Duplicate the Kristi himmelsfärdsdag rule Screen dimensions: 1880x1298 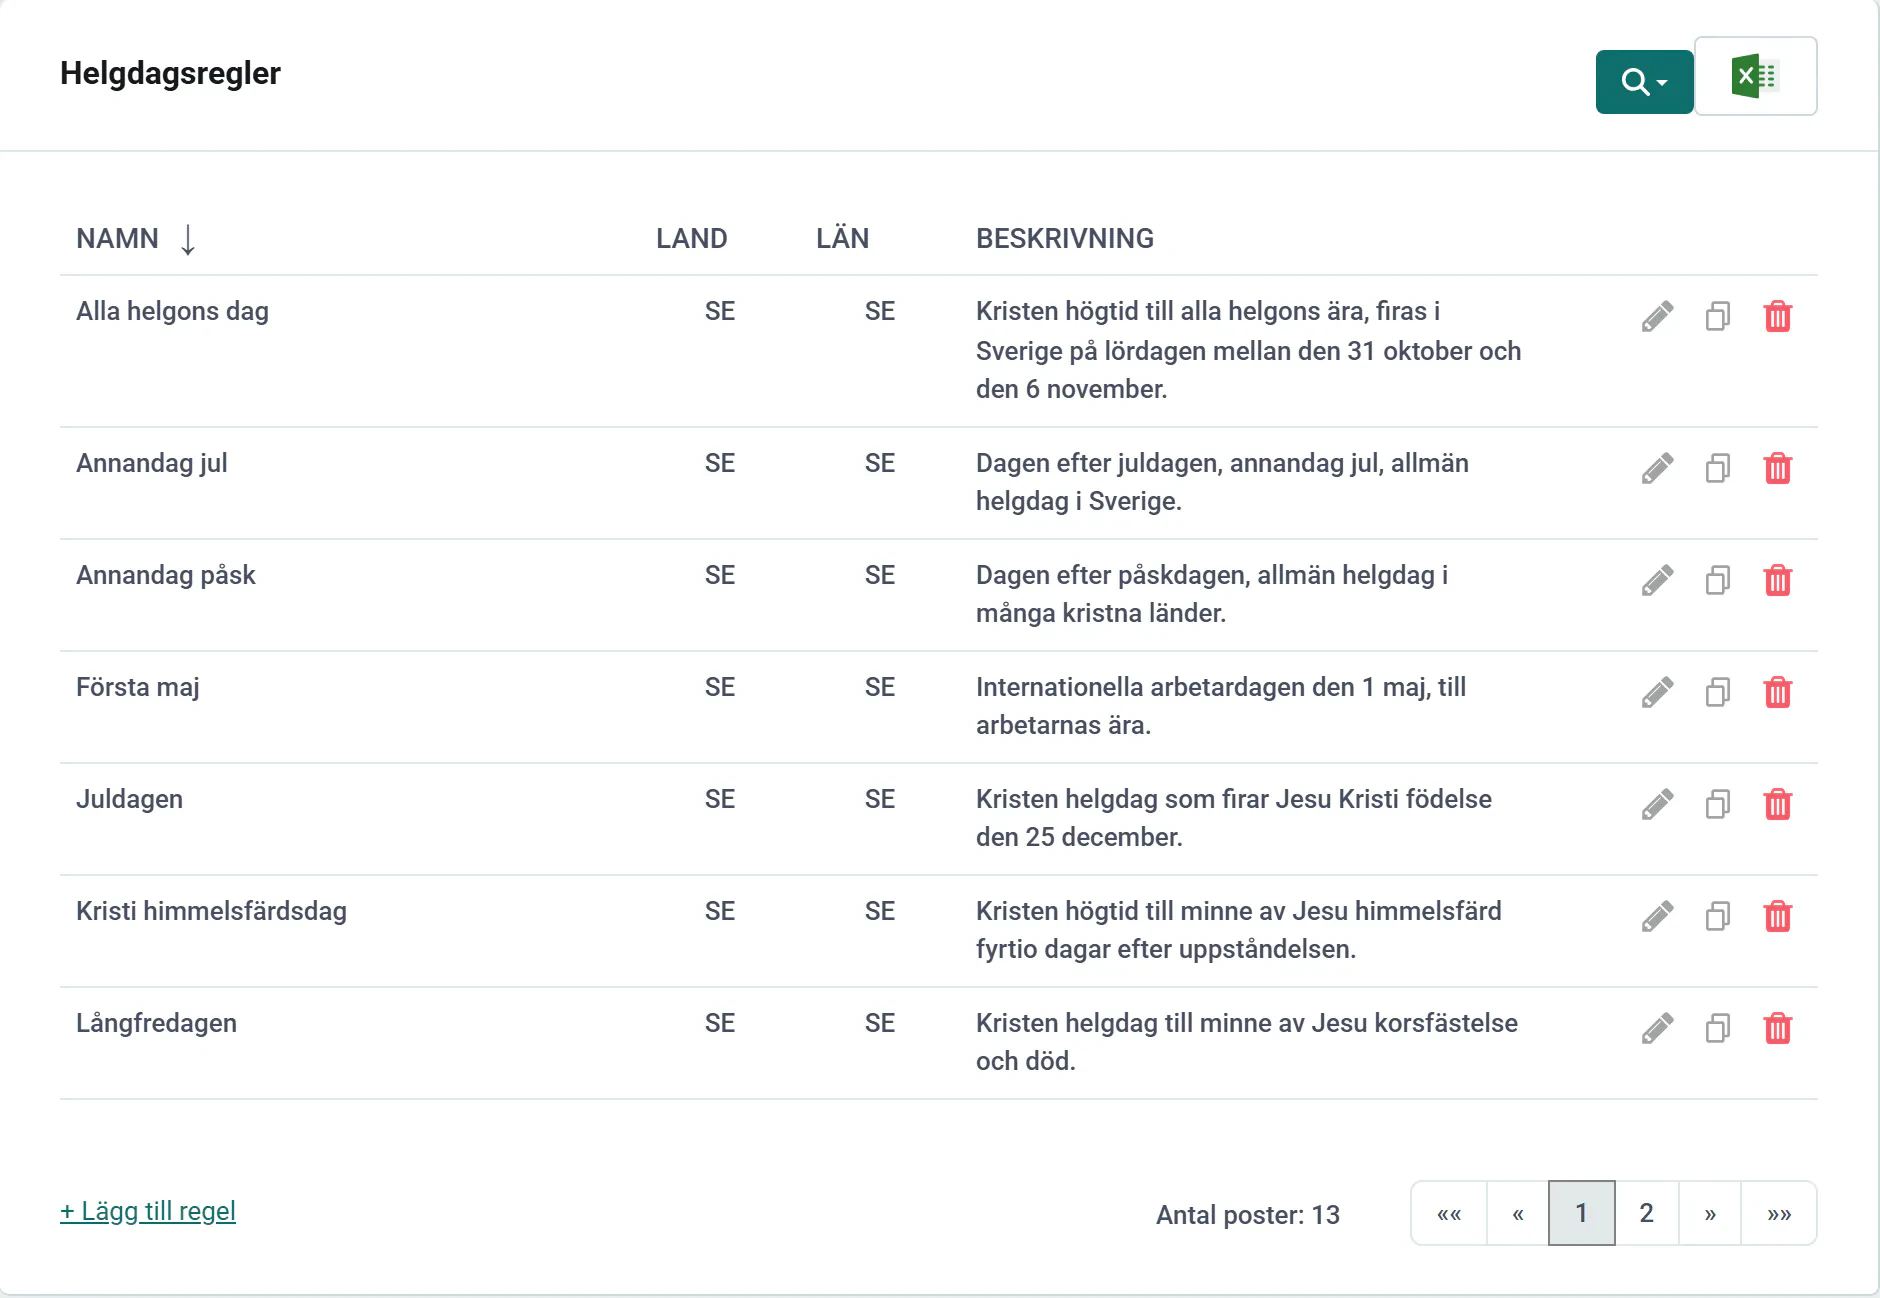(x=1718, y=917)
